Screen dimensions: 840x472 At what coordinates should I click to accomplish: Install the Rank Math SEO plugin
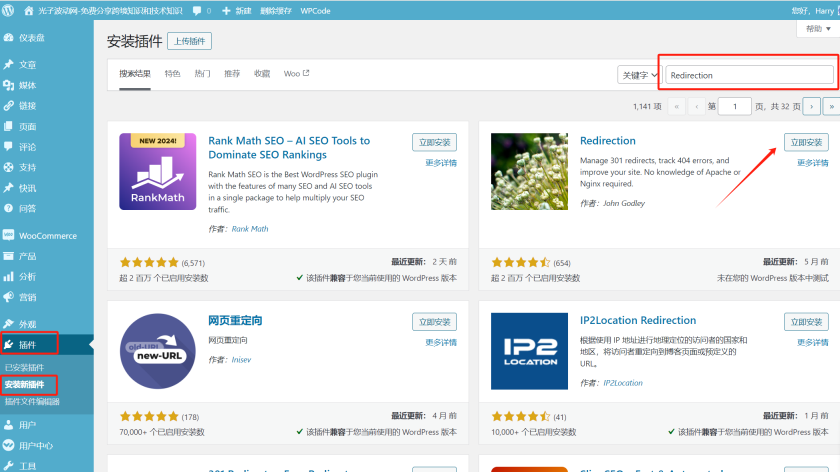pyautogui.click(x=434, y=143)
